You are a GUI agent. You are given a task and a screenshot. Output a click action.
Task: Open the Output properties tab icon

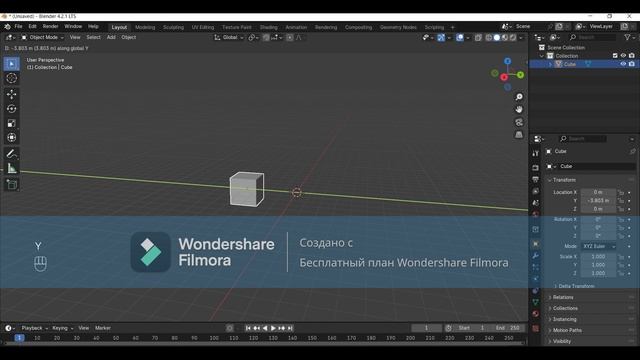(x=536, y=180)
